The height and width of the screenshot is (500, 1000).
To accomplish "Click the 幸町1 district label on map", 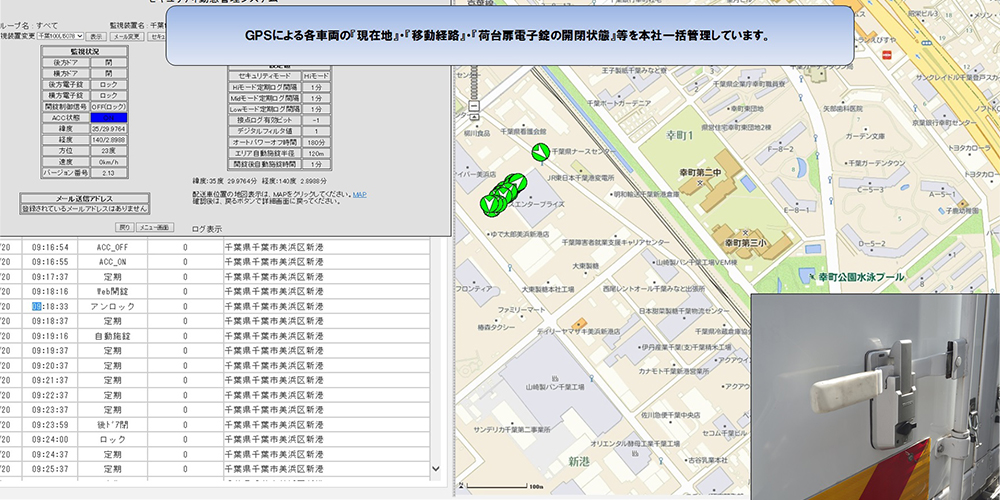I will click(x=679, y=136).
